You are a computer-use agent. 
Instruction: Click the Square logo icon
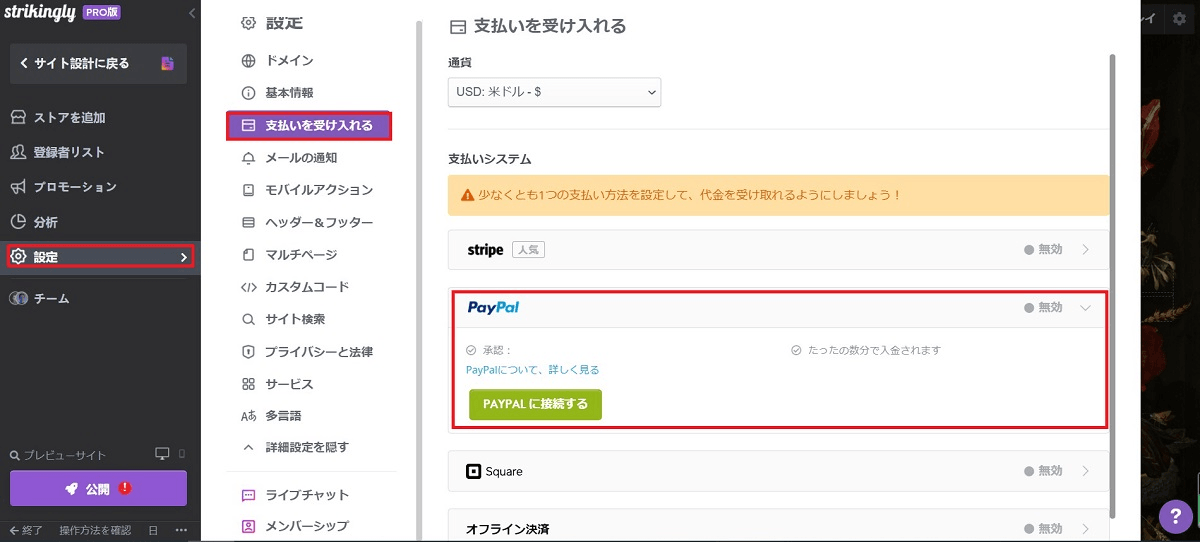tap(474, 471)
